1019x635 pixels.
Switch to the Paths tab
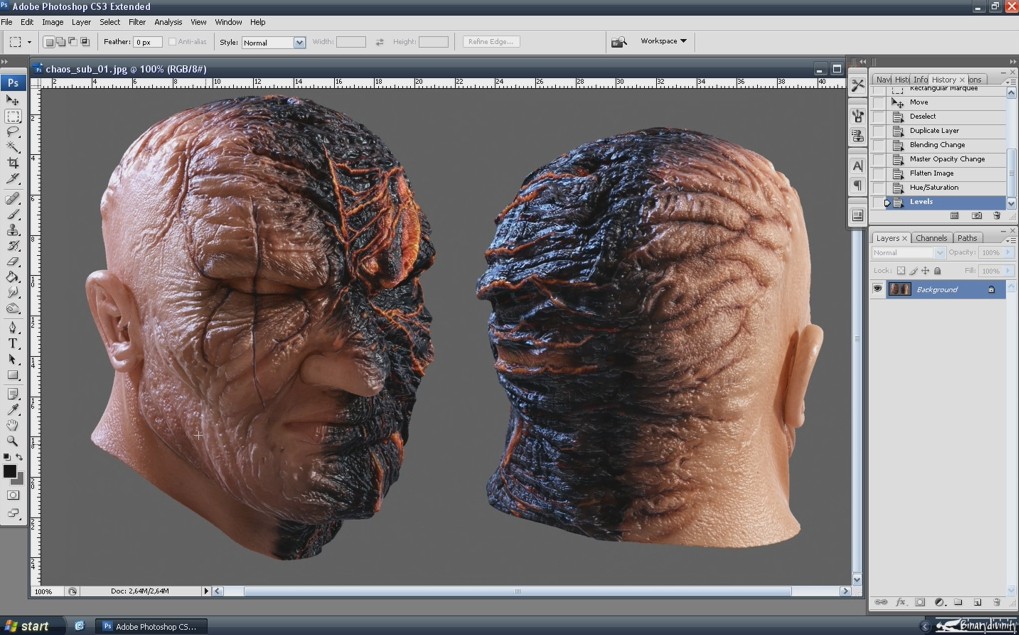tap(967, 238)
